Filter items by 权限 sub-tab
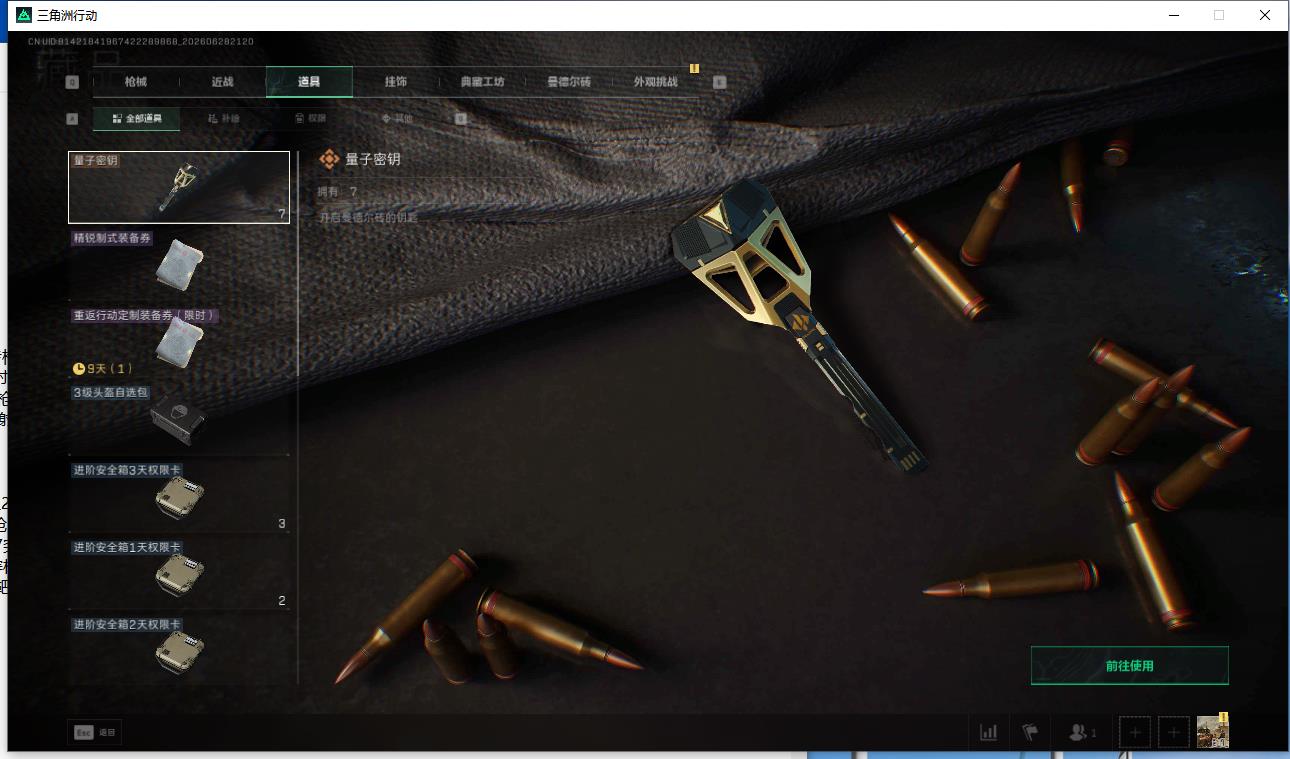The height and width of the screenshot is (759, 1290). (x=310, y=118)
